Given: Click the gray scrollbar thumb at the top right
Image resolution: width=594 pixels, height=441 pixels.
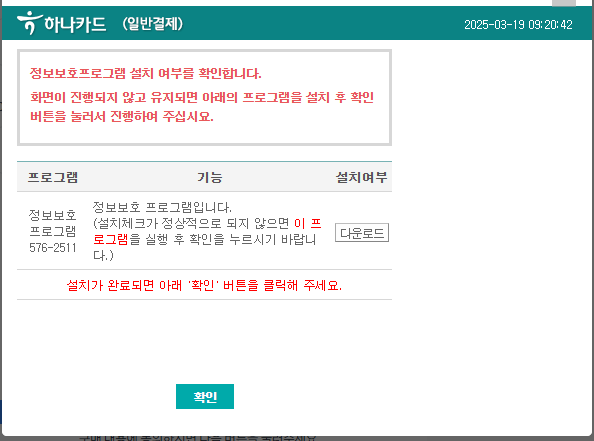Looking at the screenshot, I should (564, 3).
